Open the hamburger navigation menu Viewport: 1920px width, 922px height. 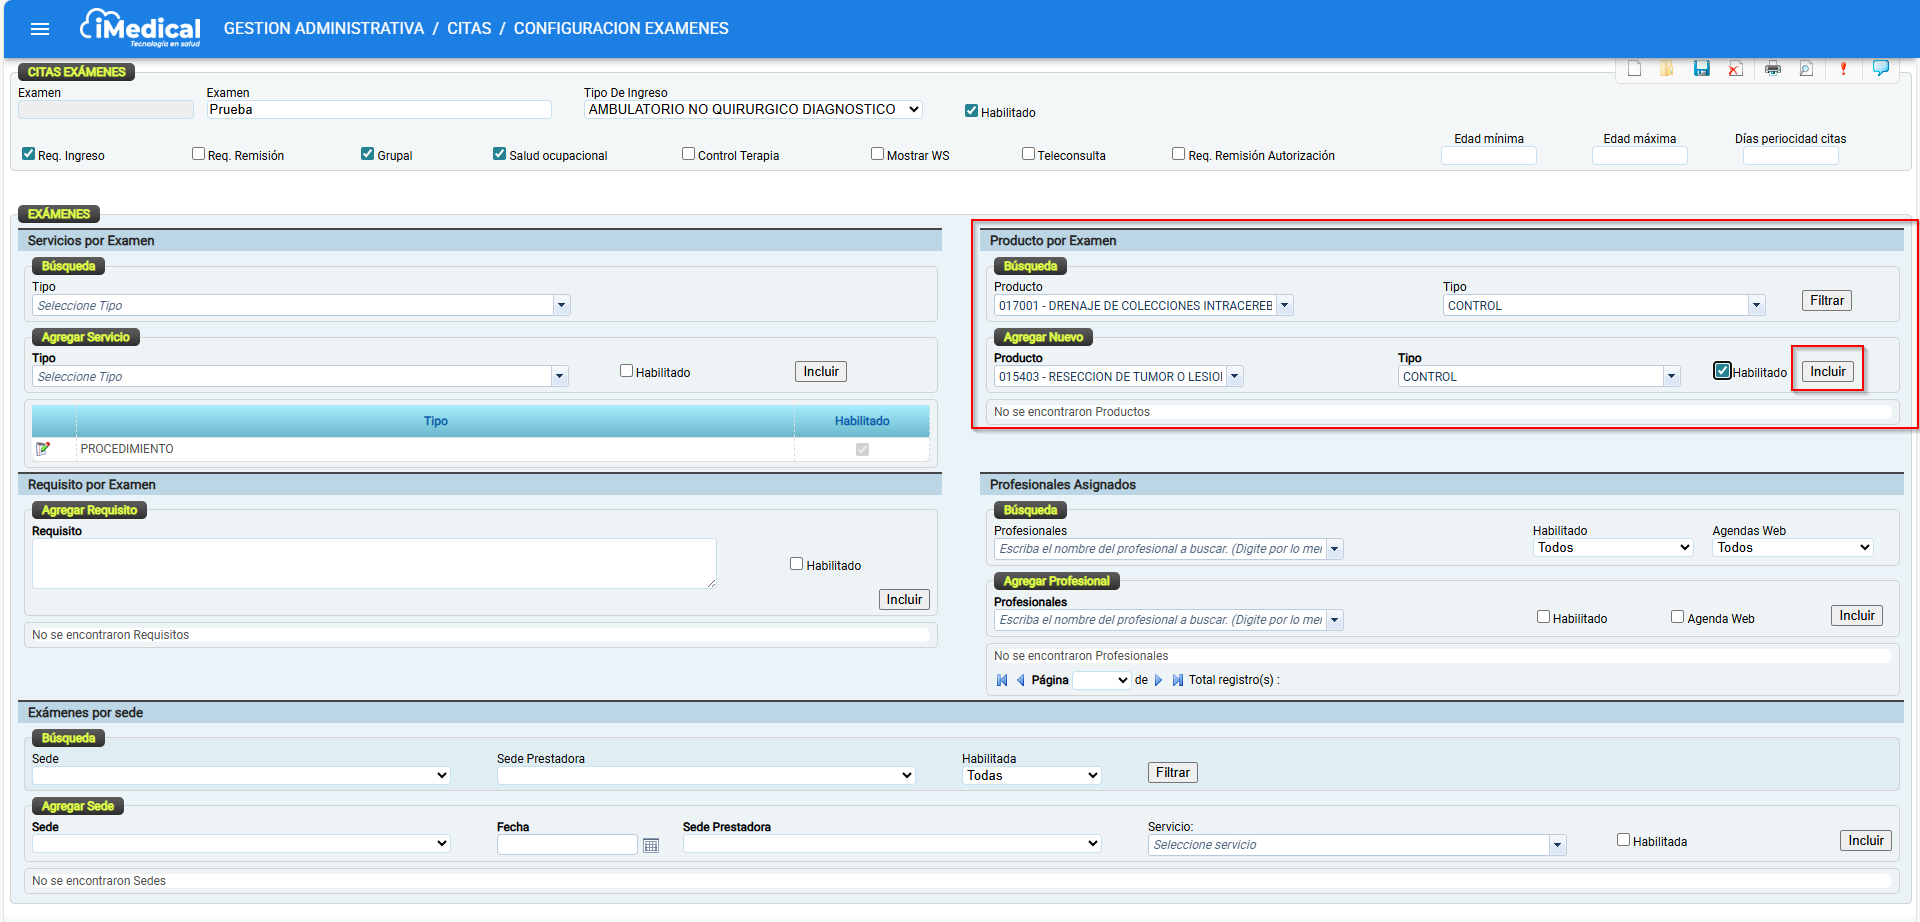pos(40,29)
